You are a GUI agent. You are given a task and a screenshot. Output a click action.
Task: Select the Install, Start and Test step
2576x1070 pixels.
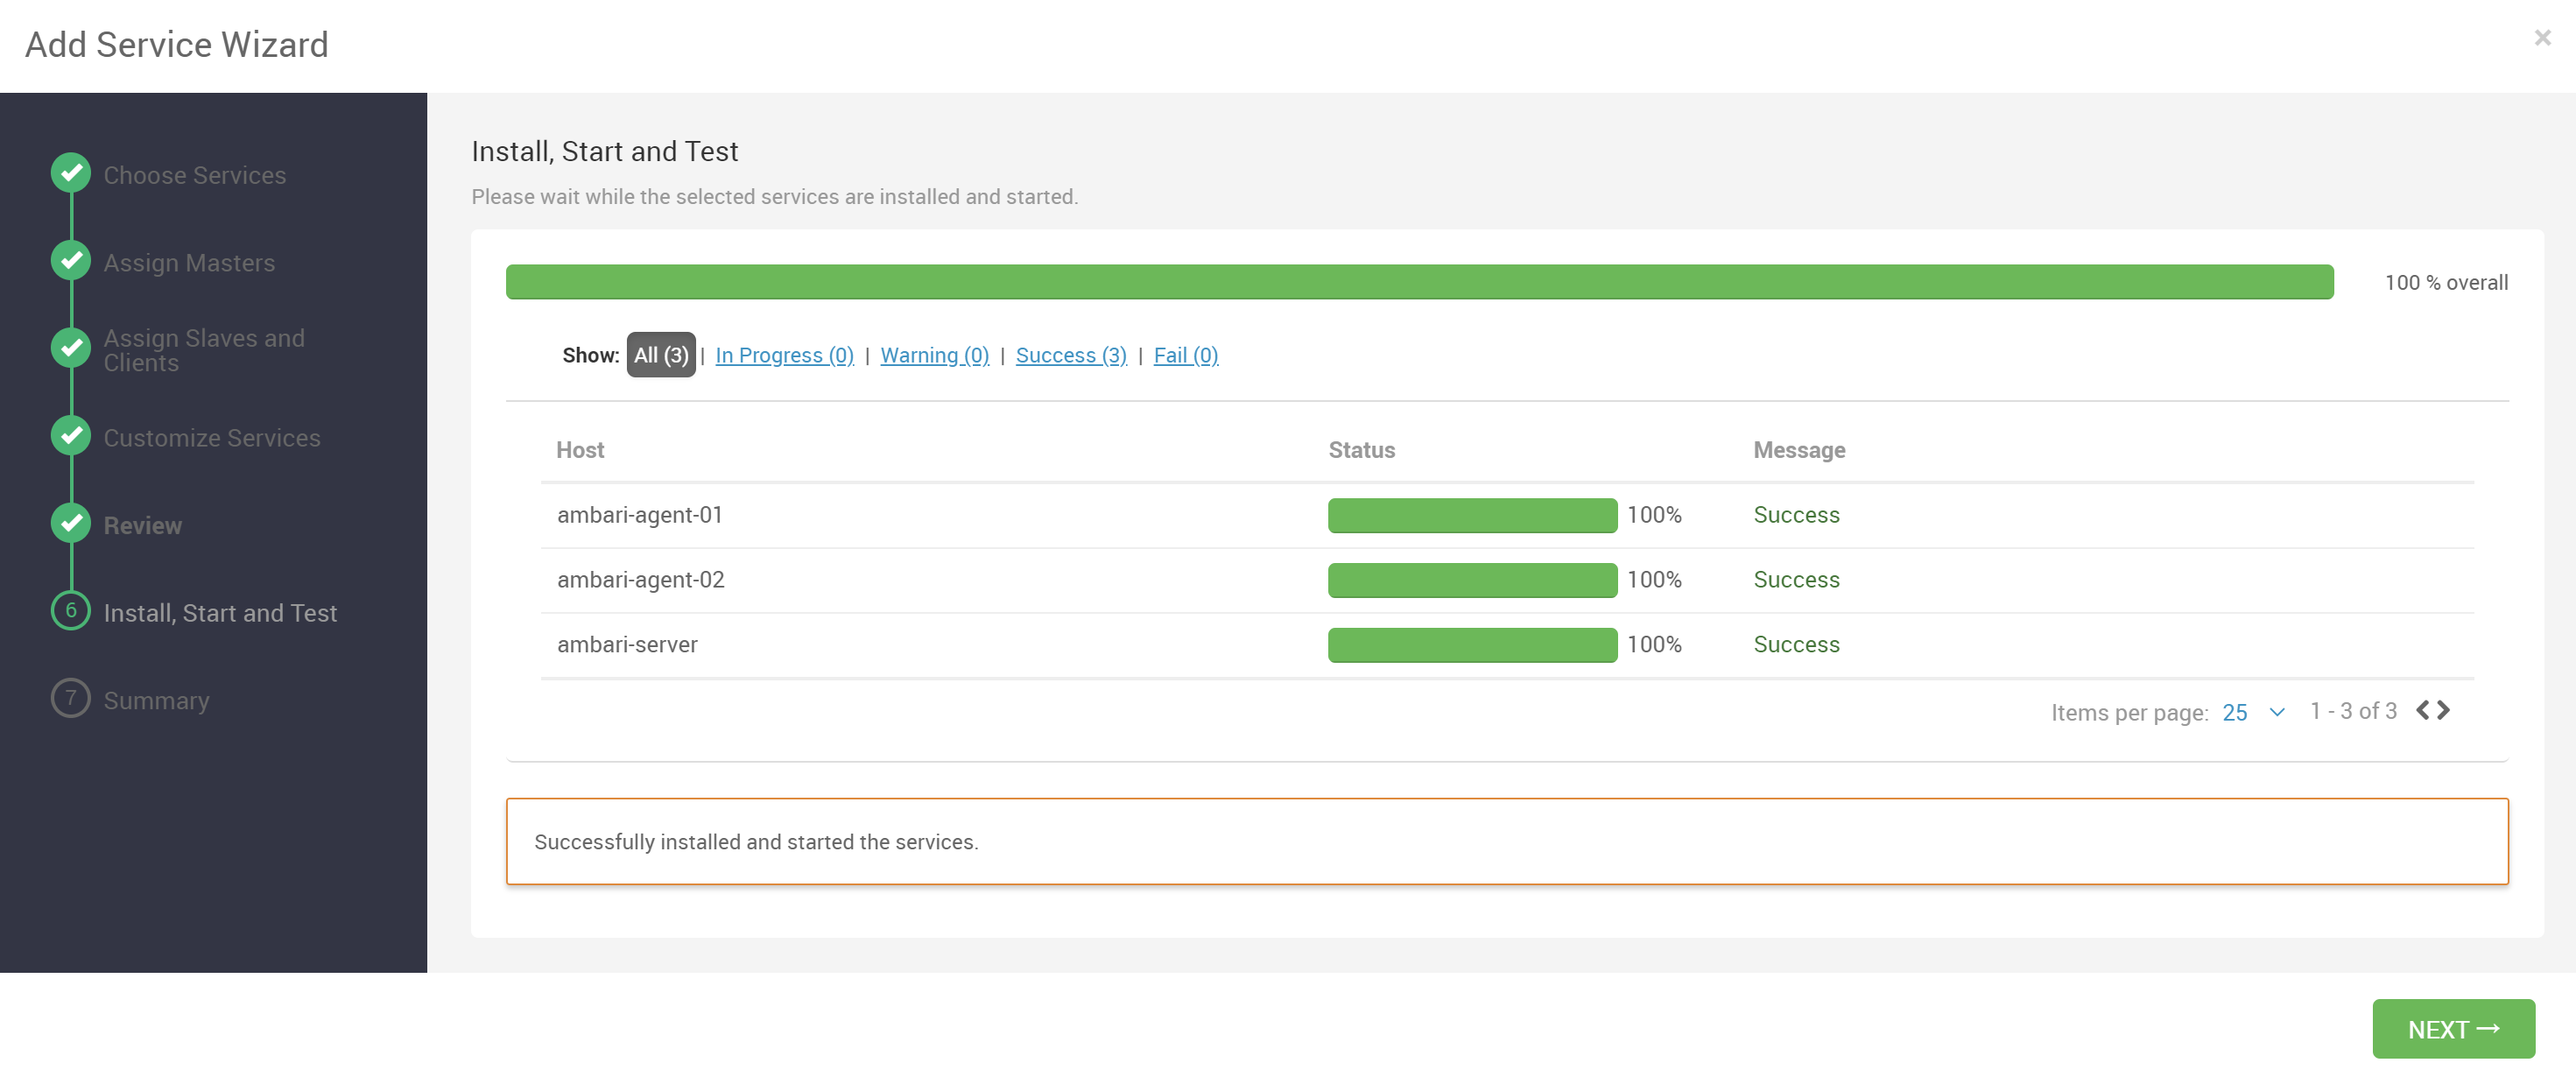[x=220, y=613]
